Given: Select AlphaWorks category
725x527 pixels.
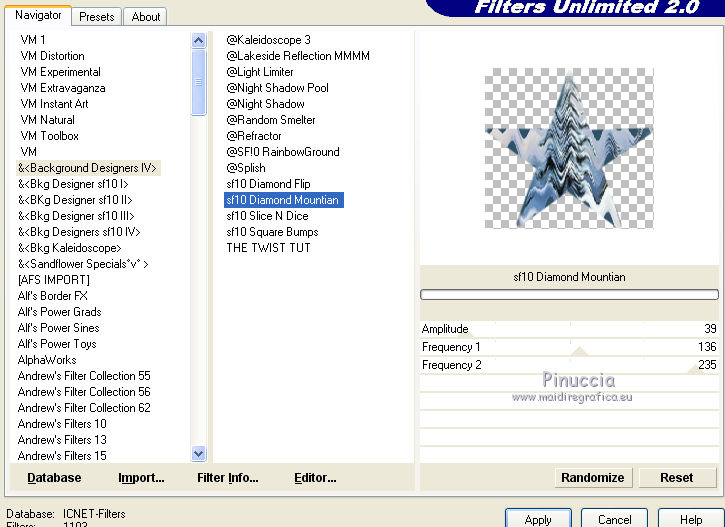Looking at the screenshot, I should coord(47,360).
